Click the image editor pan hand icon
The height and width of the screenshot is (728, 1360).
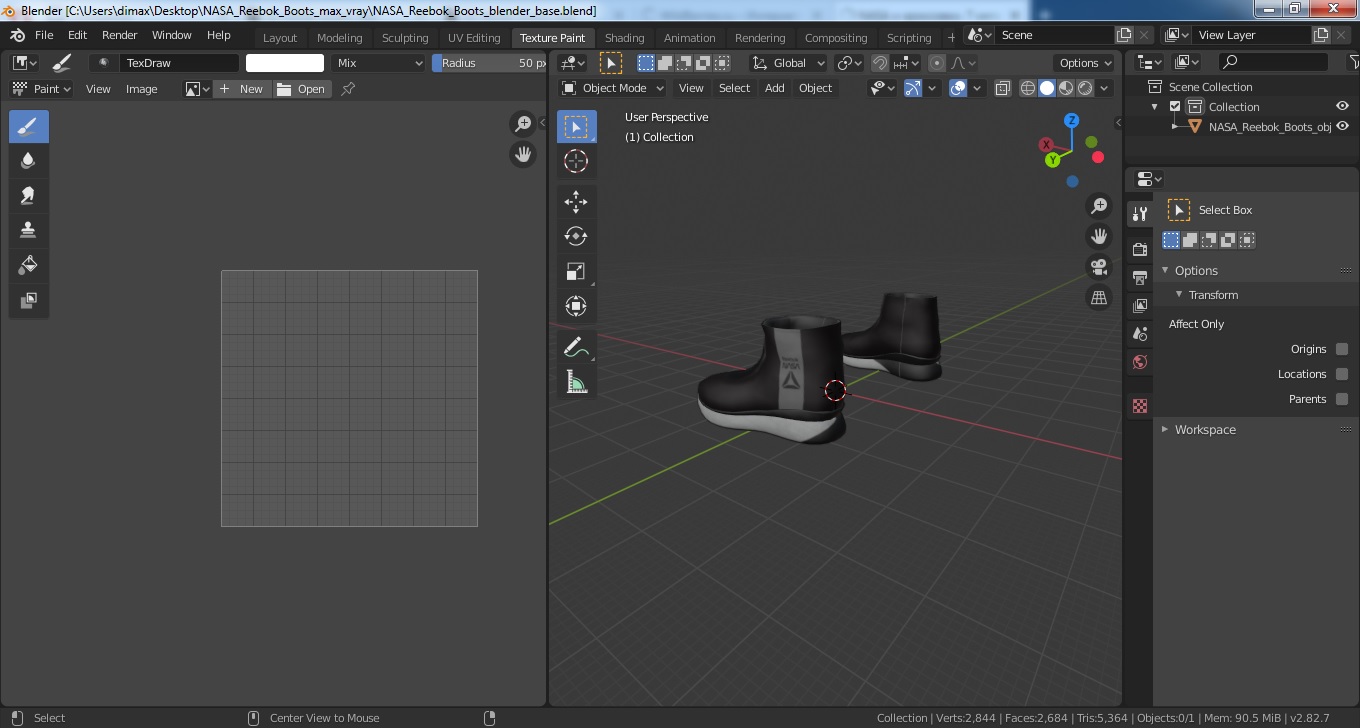coord(522,154)
